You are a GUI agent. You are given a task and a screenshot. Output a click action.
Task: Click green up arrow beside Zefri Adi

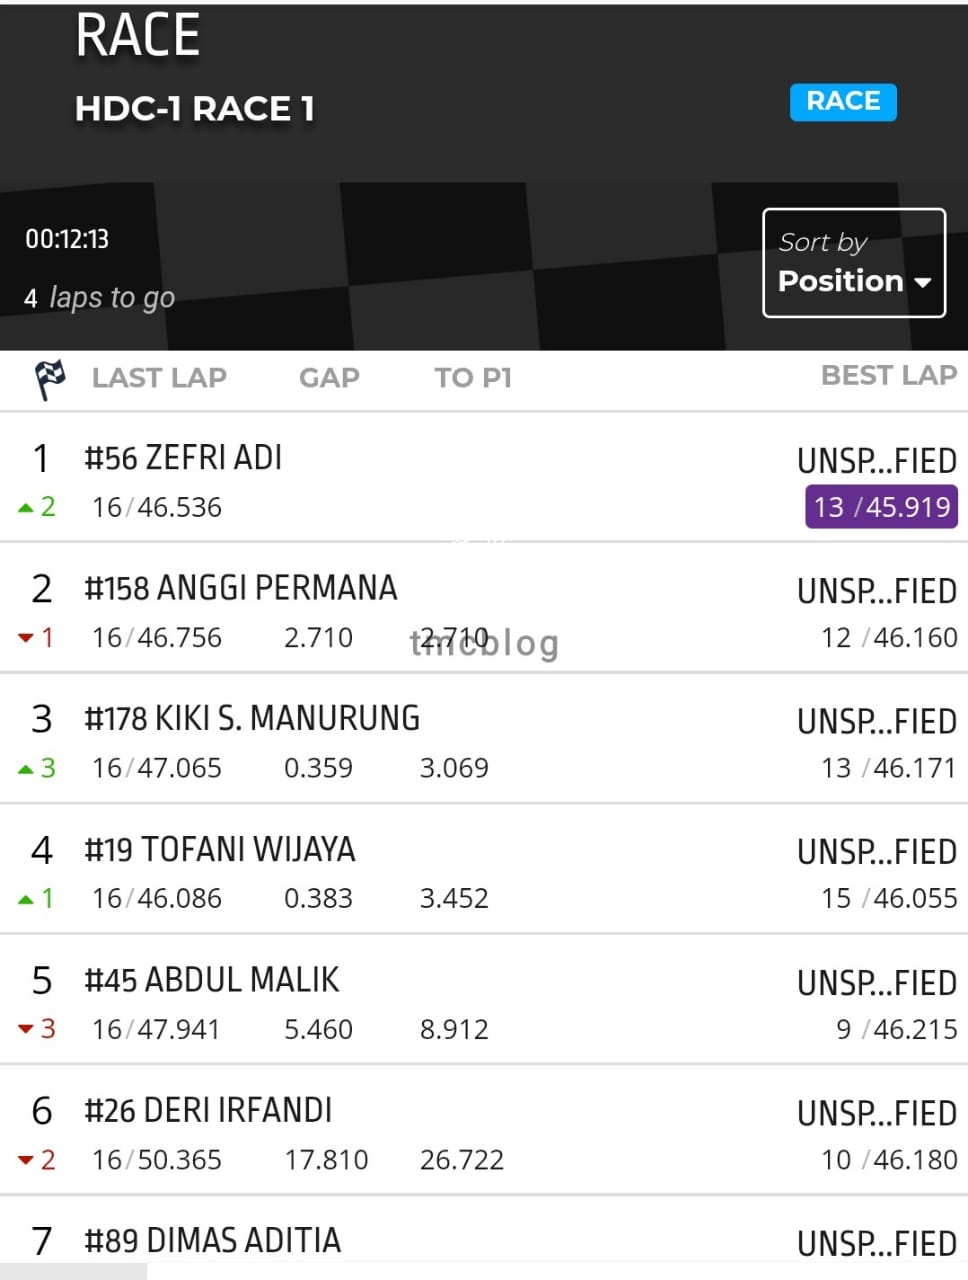(26, 508)
